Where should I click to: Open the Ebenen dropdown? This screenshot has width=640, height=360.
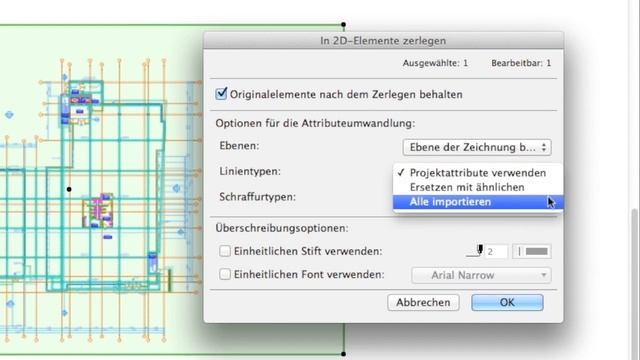(477, 147)
